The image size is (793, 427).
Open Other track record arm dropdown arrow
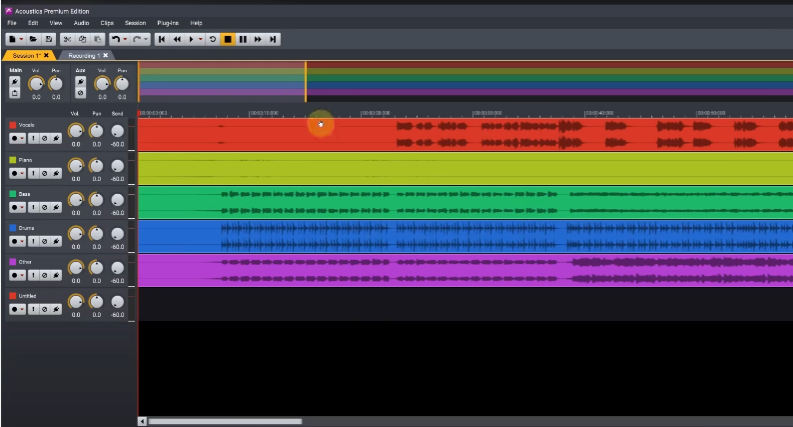tap(22, 275)
